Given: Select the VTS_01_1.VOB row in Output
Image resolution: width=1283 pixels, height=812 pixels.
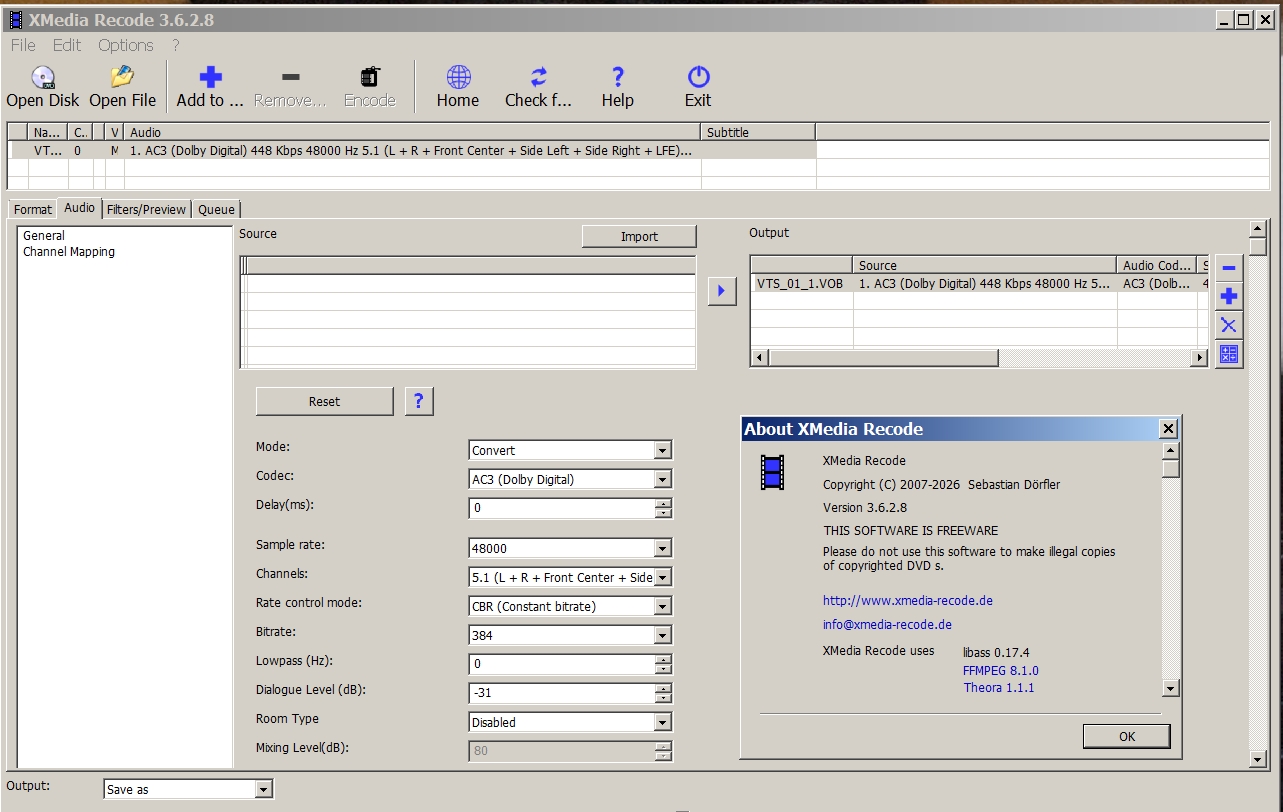Looking at the screenshot, I should [980, 283].
